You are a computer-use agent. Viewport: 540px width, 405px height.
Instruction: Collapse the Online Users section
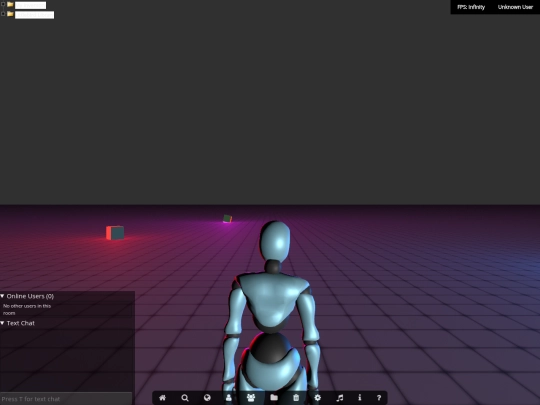pos(2,296)
